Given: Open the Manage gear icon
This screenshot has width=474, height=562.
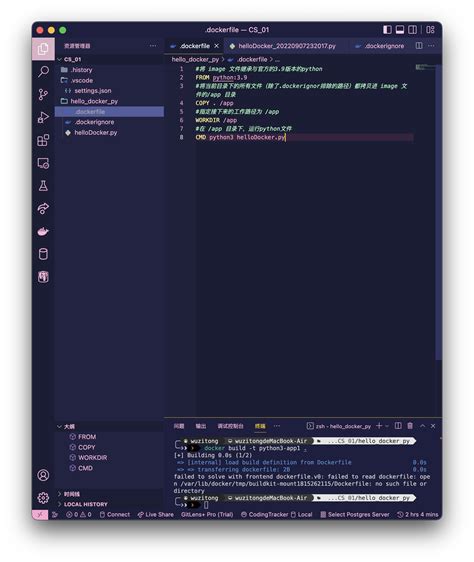Looking at the screenshot, I should [x=43, y=498].
